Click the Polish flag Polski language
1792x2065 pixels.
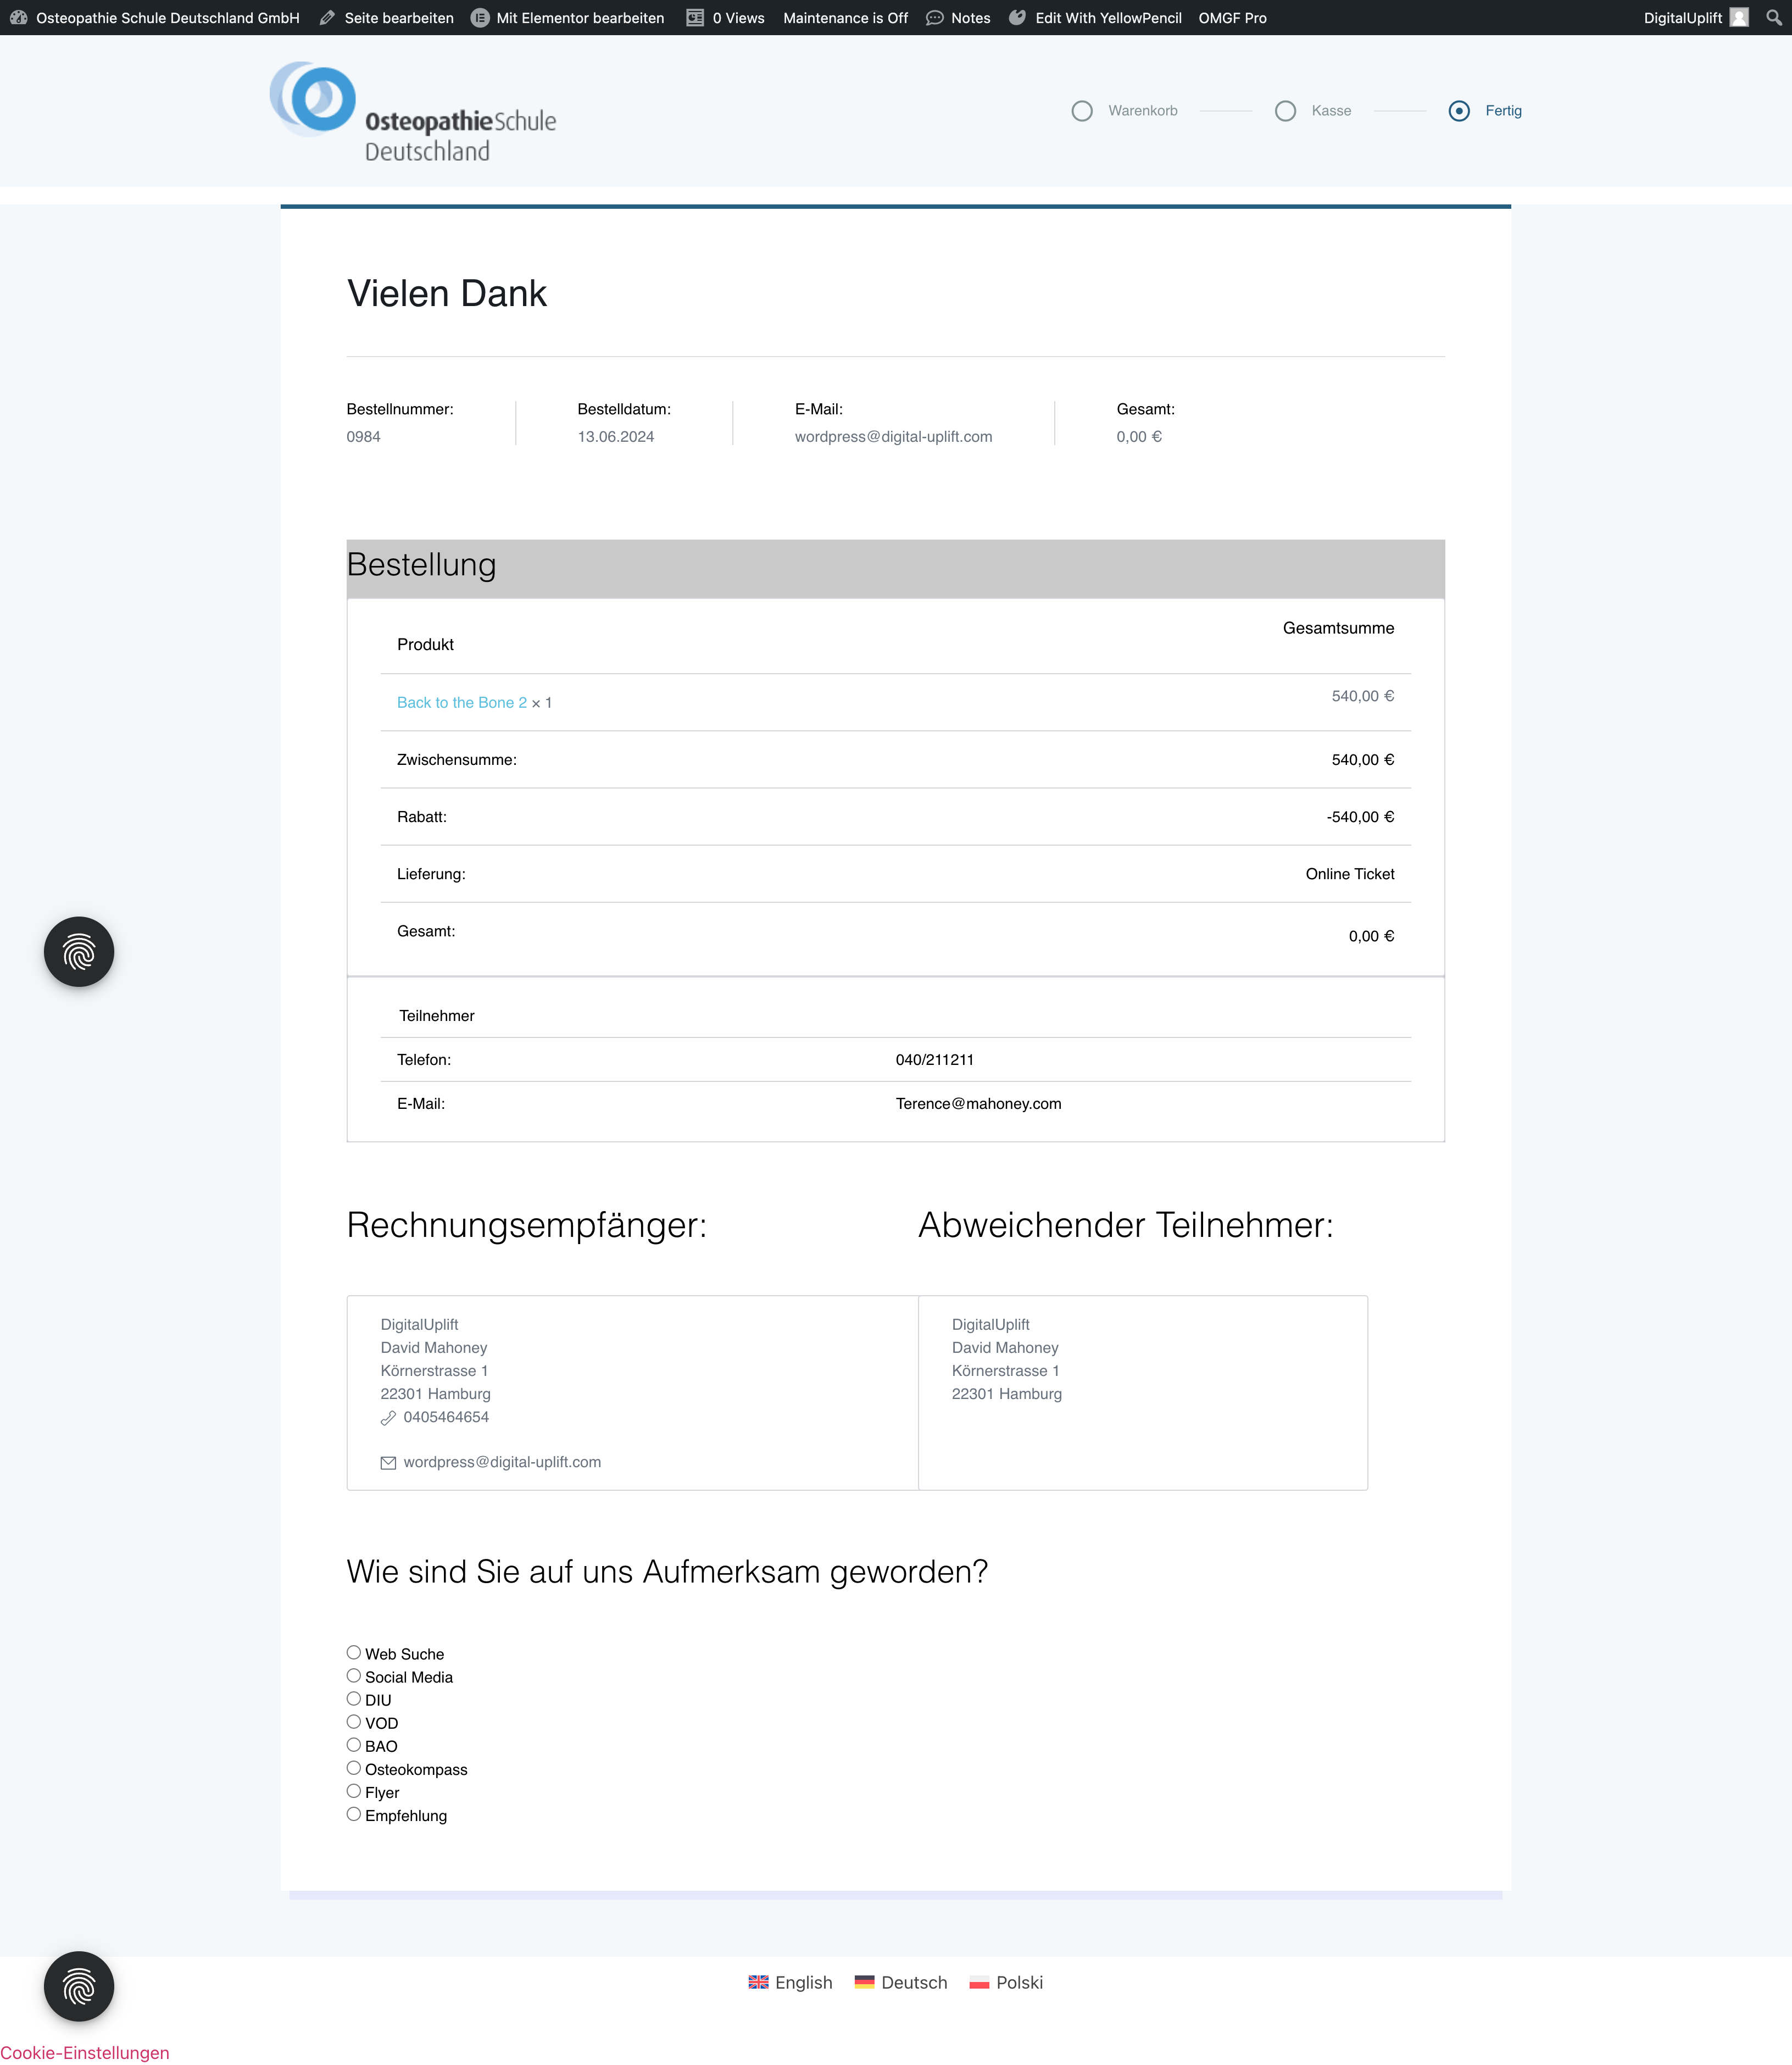tap(979, 1982)
